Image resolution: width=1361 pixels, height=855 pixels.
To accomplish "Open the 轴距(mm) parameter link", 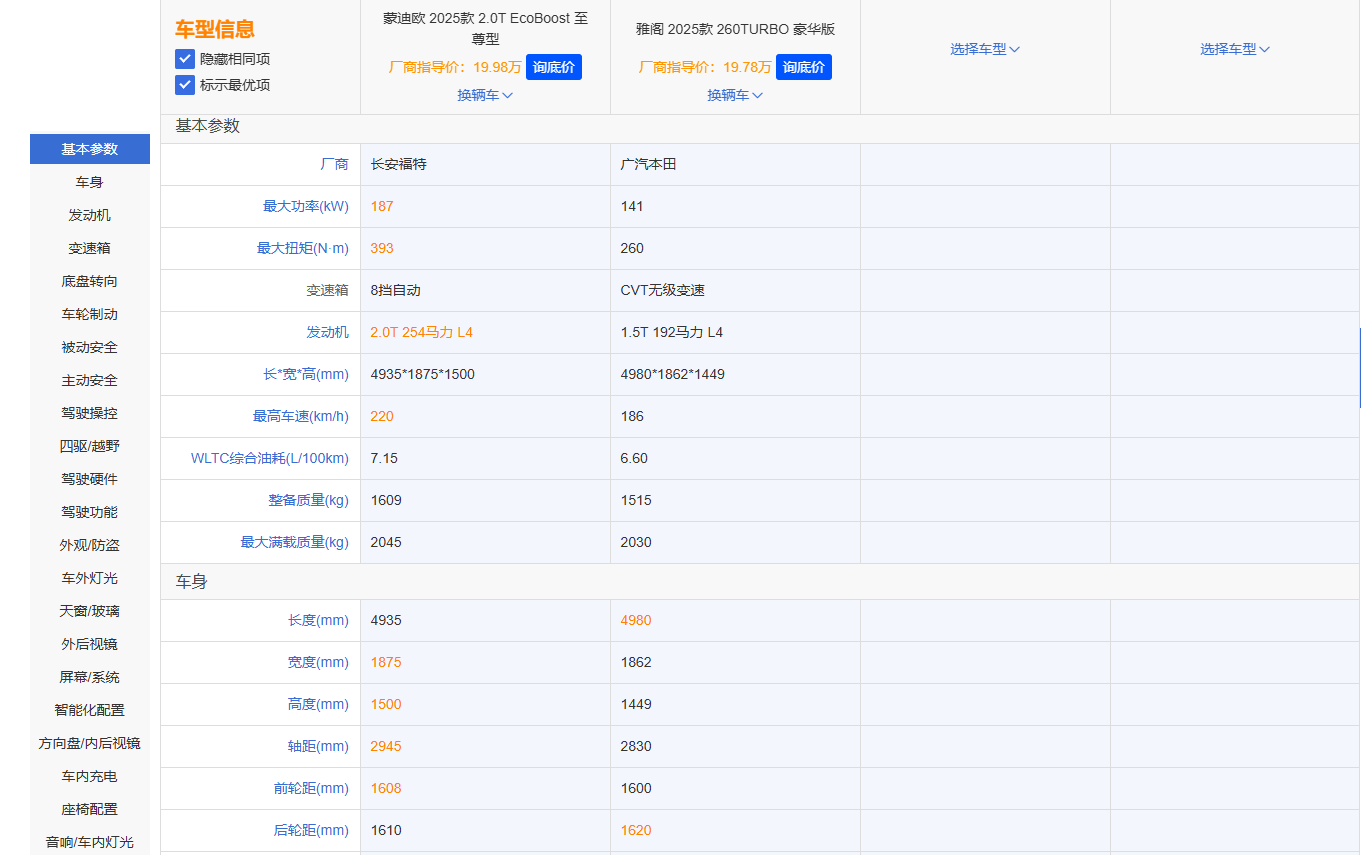I will (x=318, y=746).
